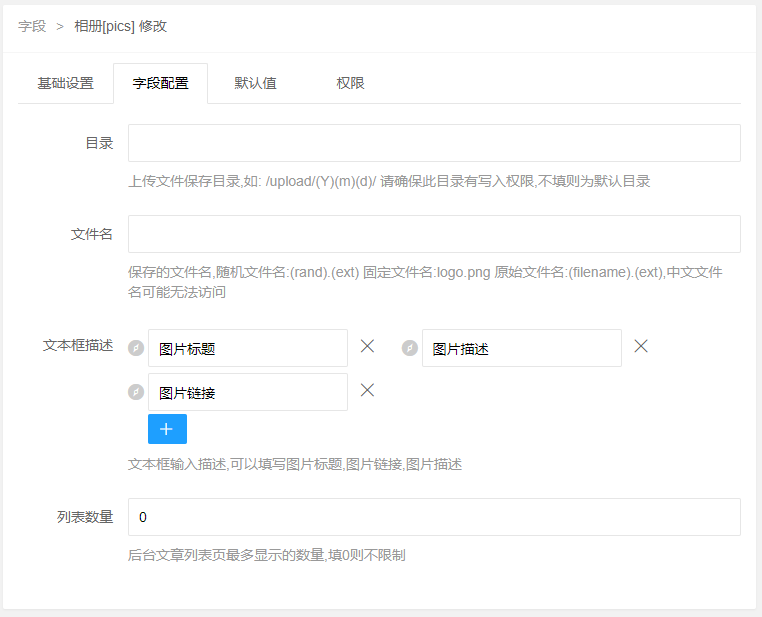Add a new text box description
The width and height of the screenshot is (762, 617).
coord(167,429)
